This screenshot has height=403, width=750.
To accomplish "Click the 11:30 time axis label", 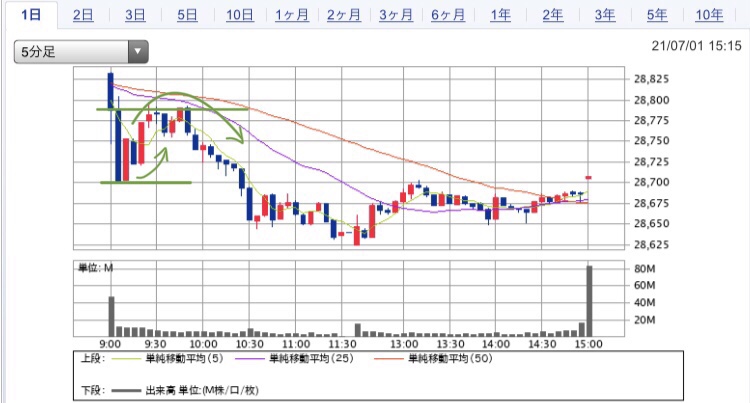I will point(342,344).
